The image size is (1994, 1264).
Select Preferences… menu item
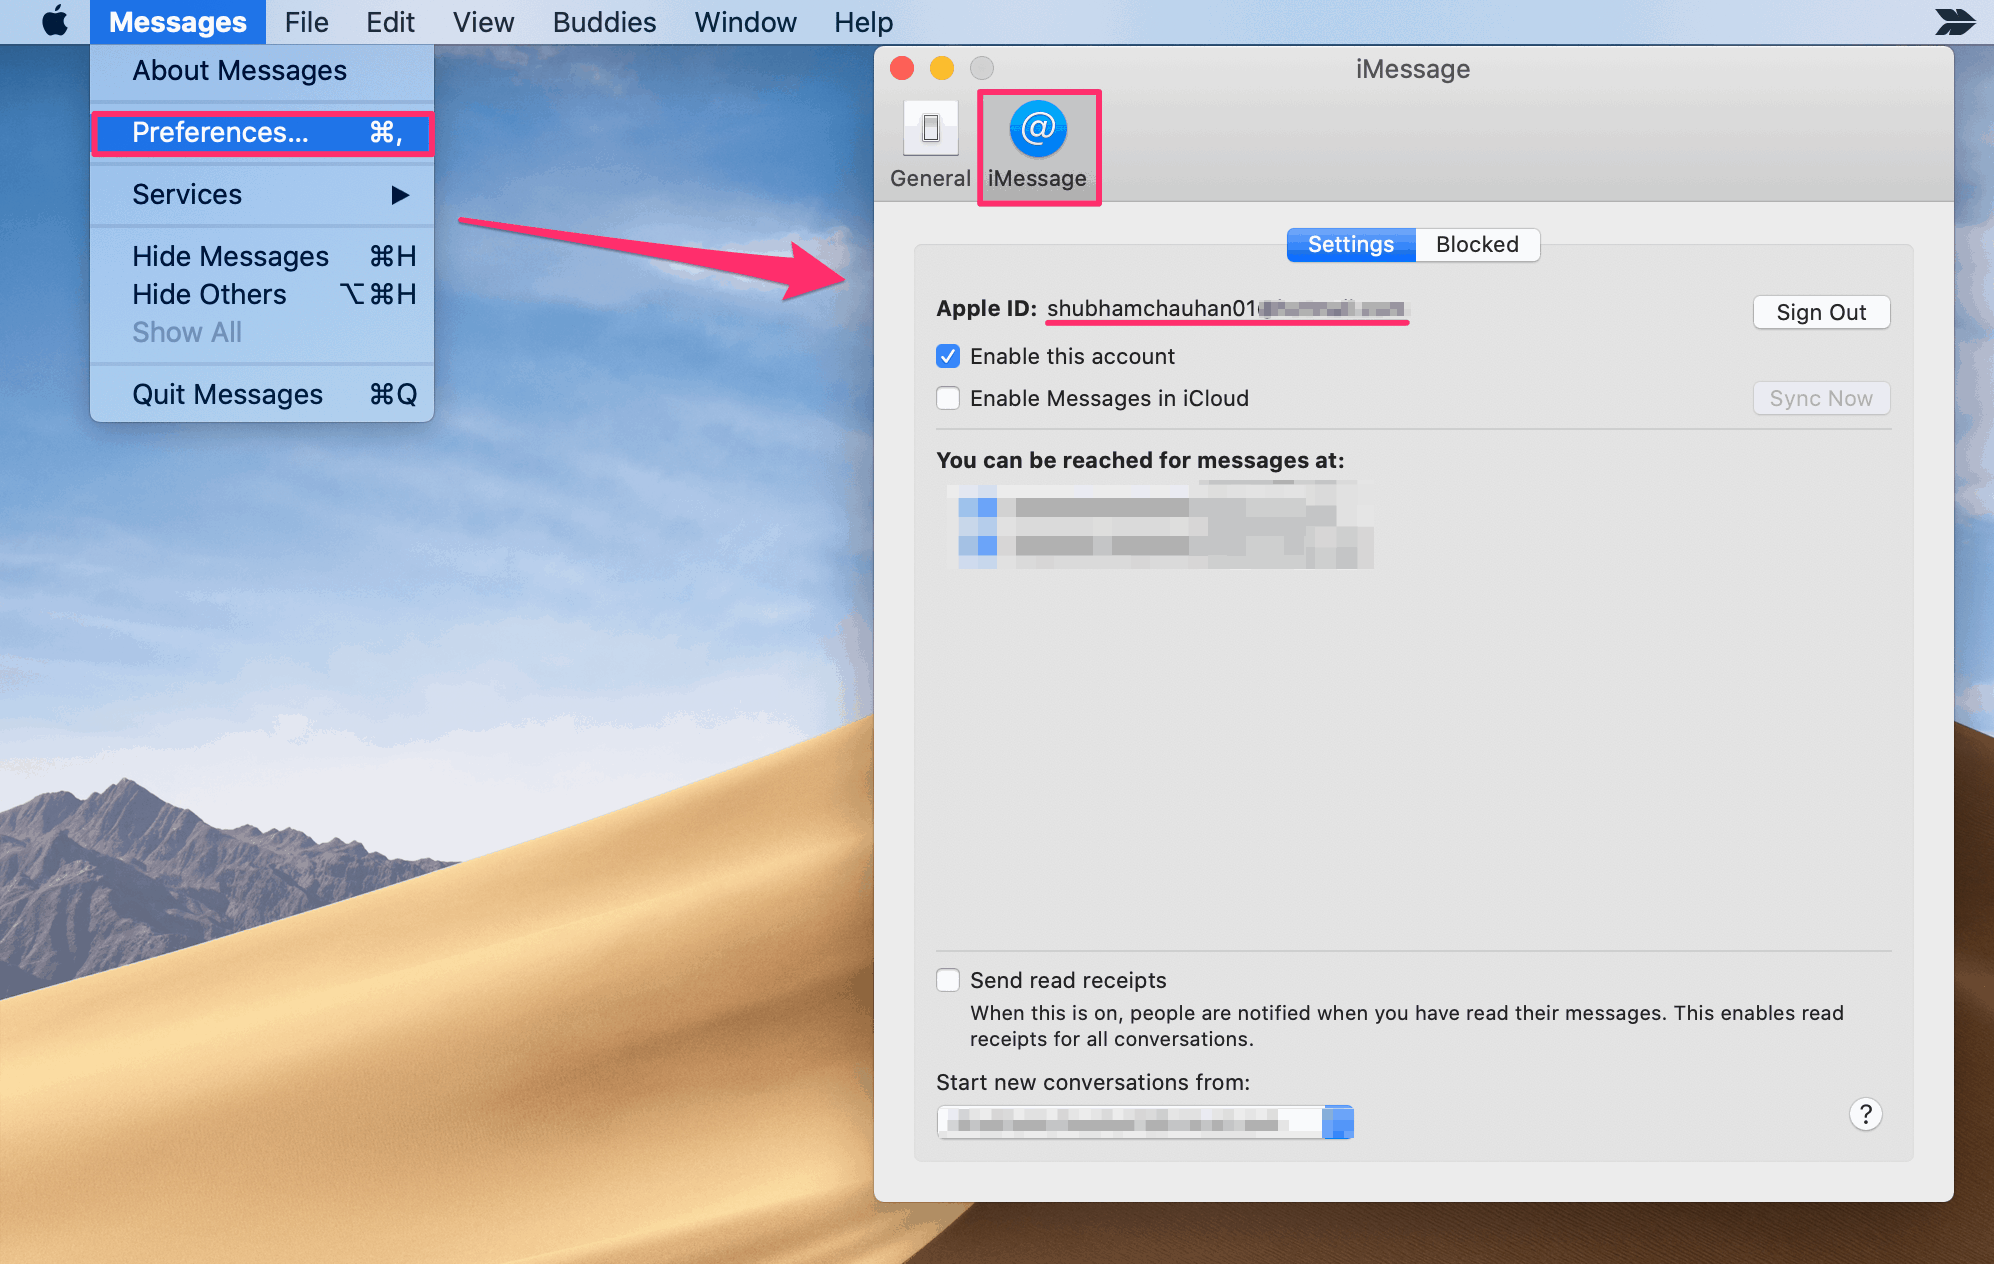pos(262,133)
